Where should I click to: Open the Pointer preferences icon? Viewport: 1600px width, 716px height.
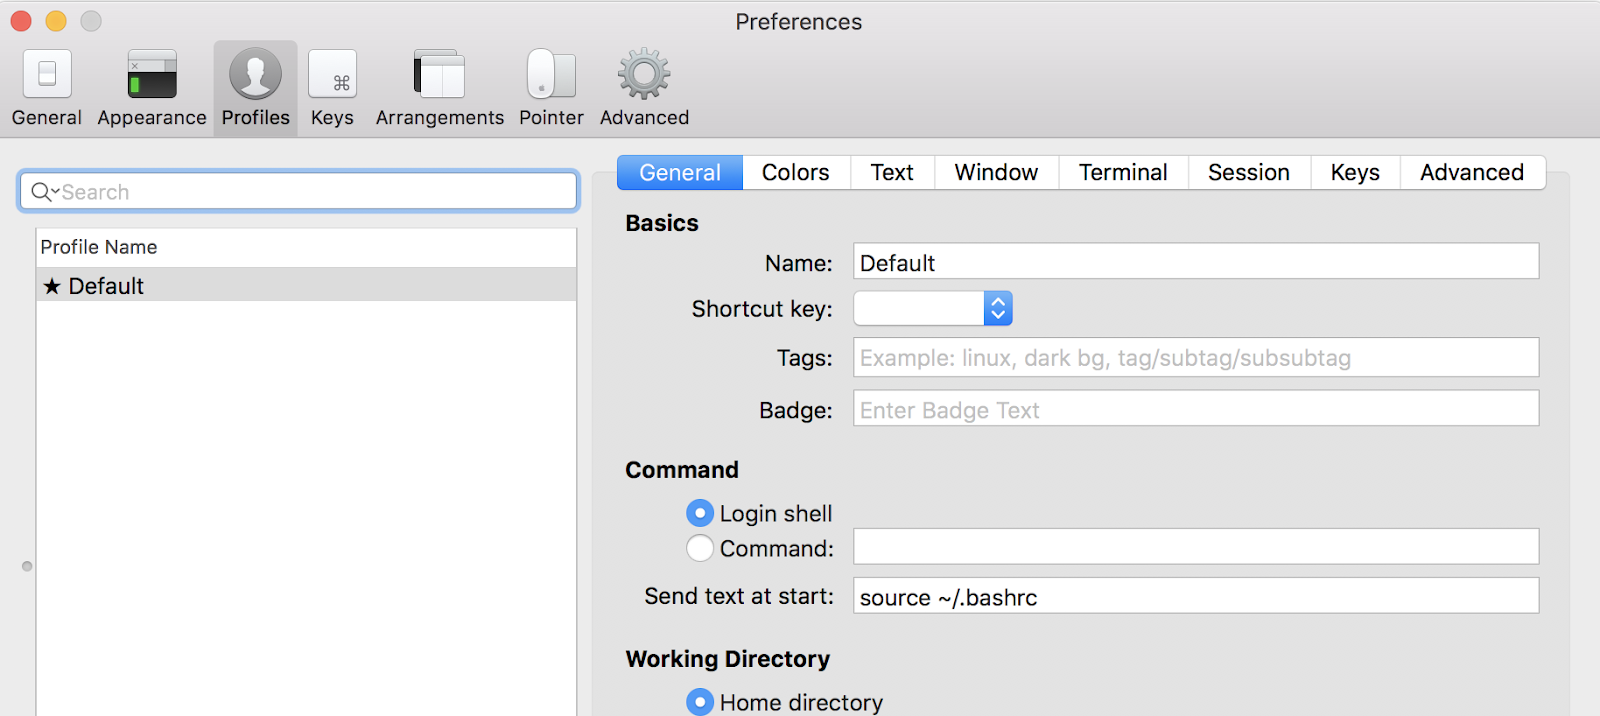tap(551, 75)
